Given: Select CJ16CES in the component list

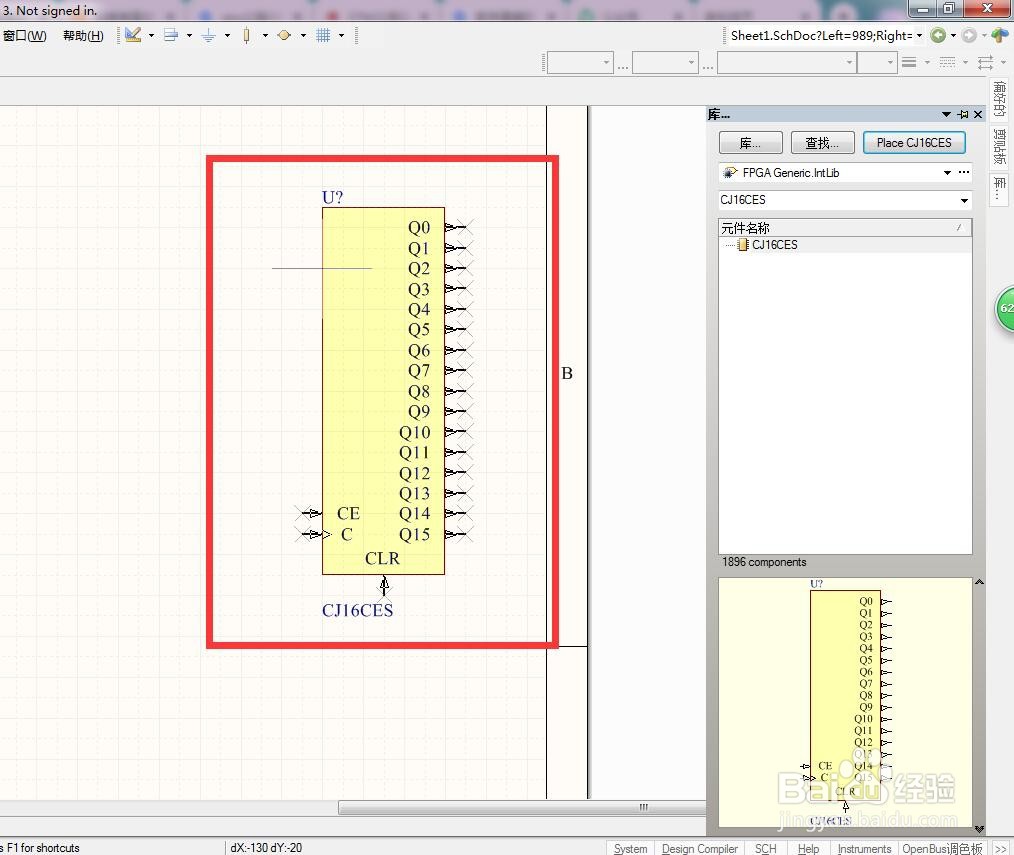Looking at the screenshot, I should tap(774, 245).
